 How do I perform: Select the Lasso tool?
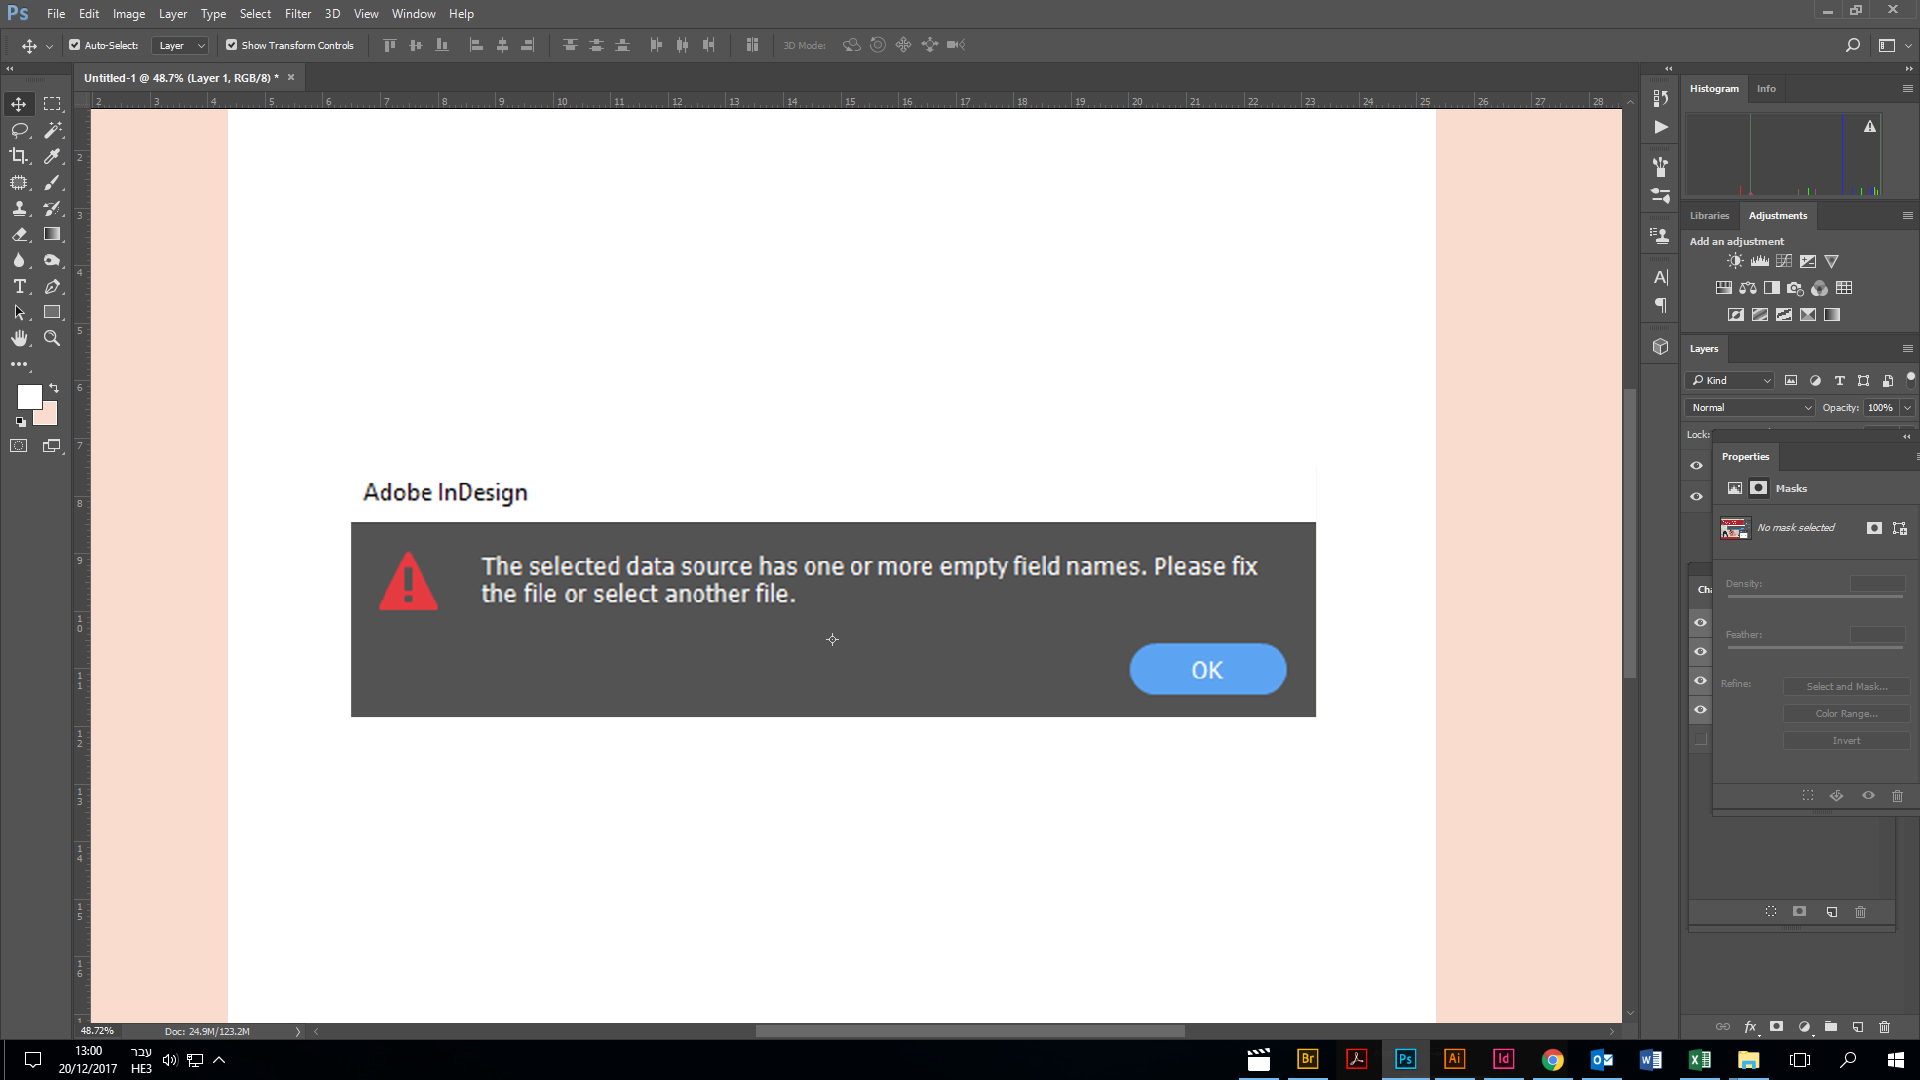[x=19, y=130]
